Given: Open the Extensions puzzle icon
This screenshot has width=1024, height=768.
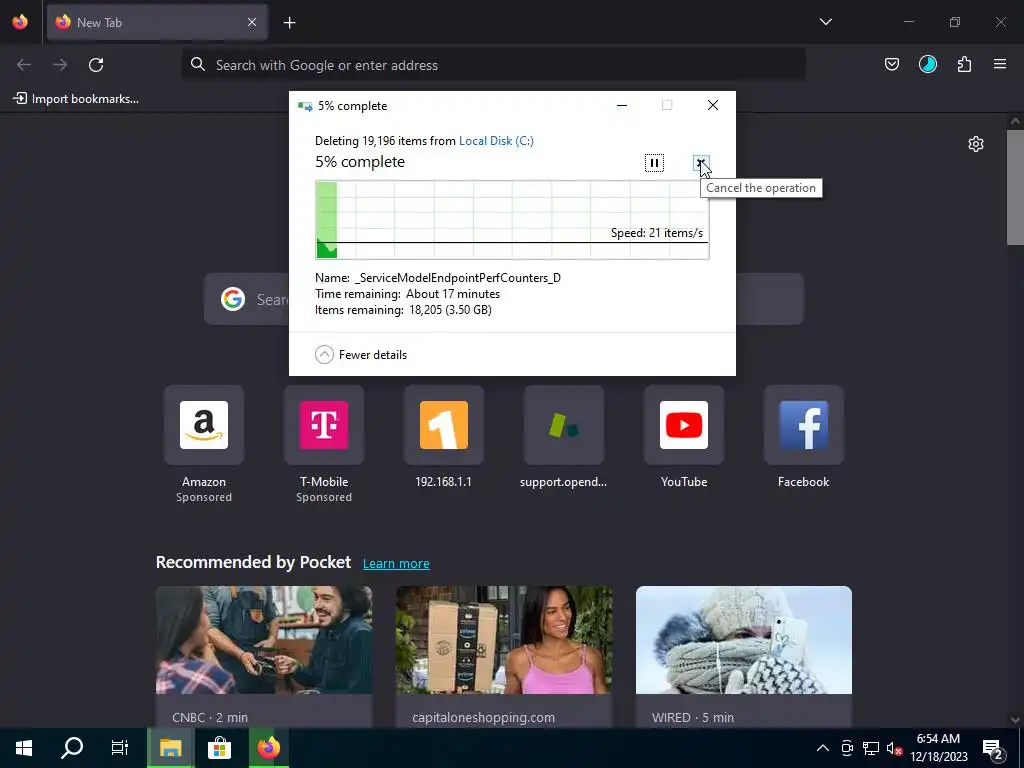Looking at the screenshot, I should click(x=964, y=64).
